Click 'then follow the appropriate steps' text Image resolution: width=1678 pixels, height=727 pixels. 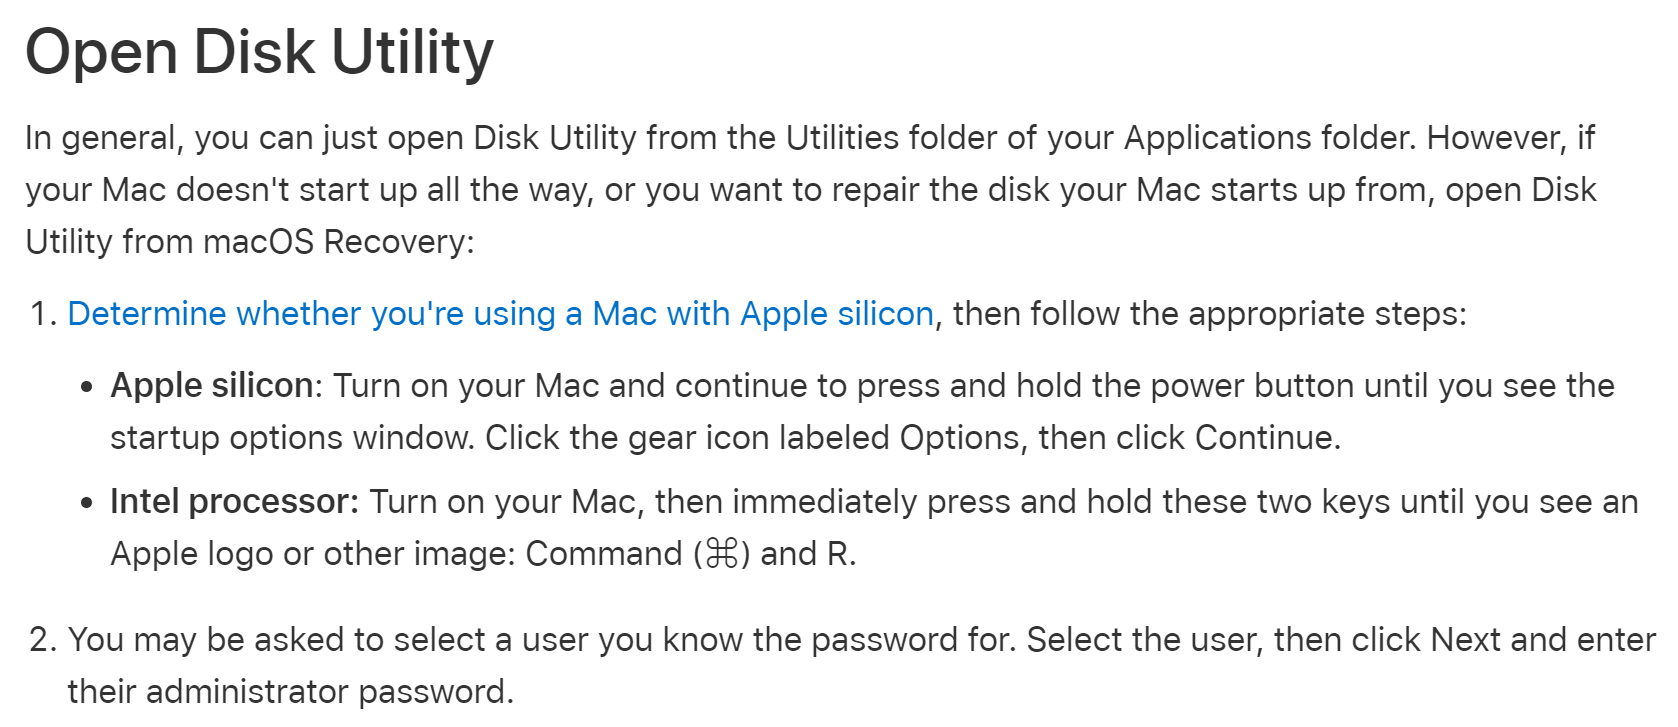(x=1204, y=314)
